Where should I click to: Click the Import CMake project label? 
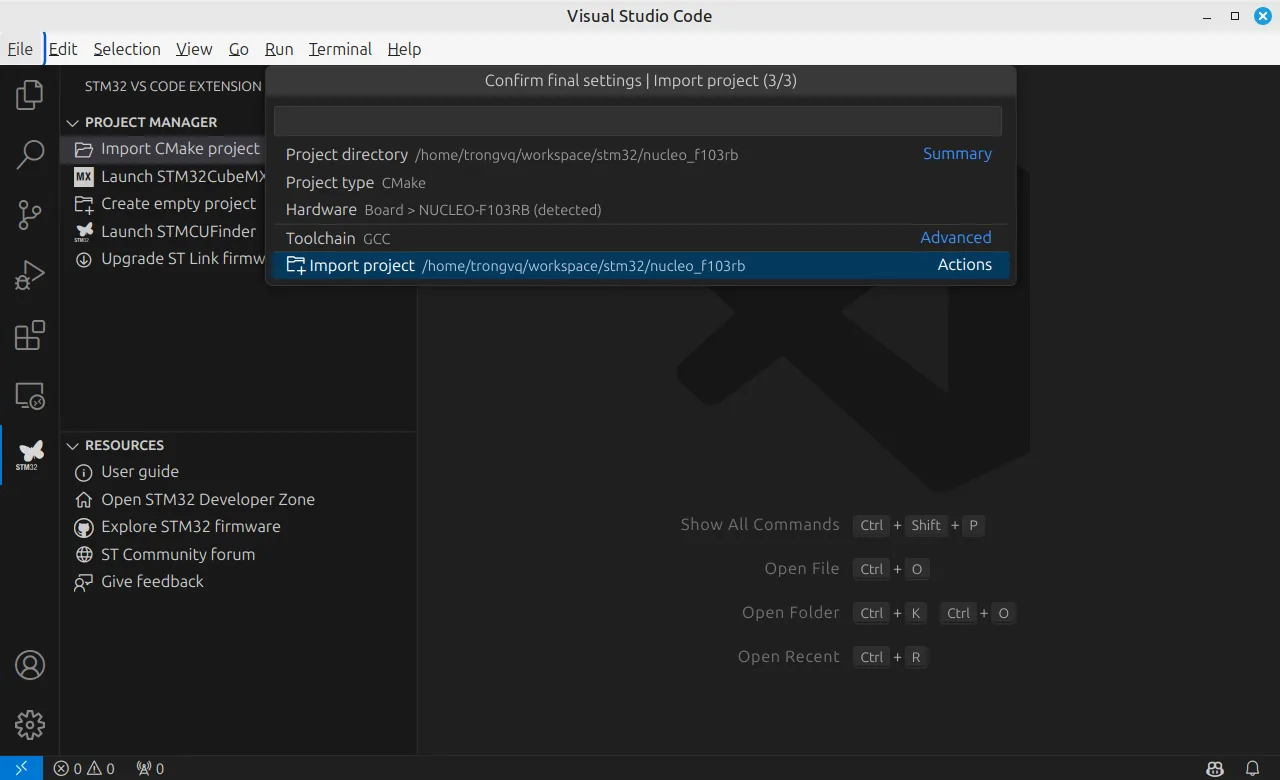click(180, 149)
